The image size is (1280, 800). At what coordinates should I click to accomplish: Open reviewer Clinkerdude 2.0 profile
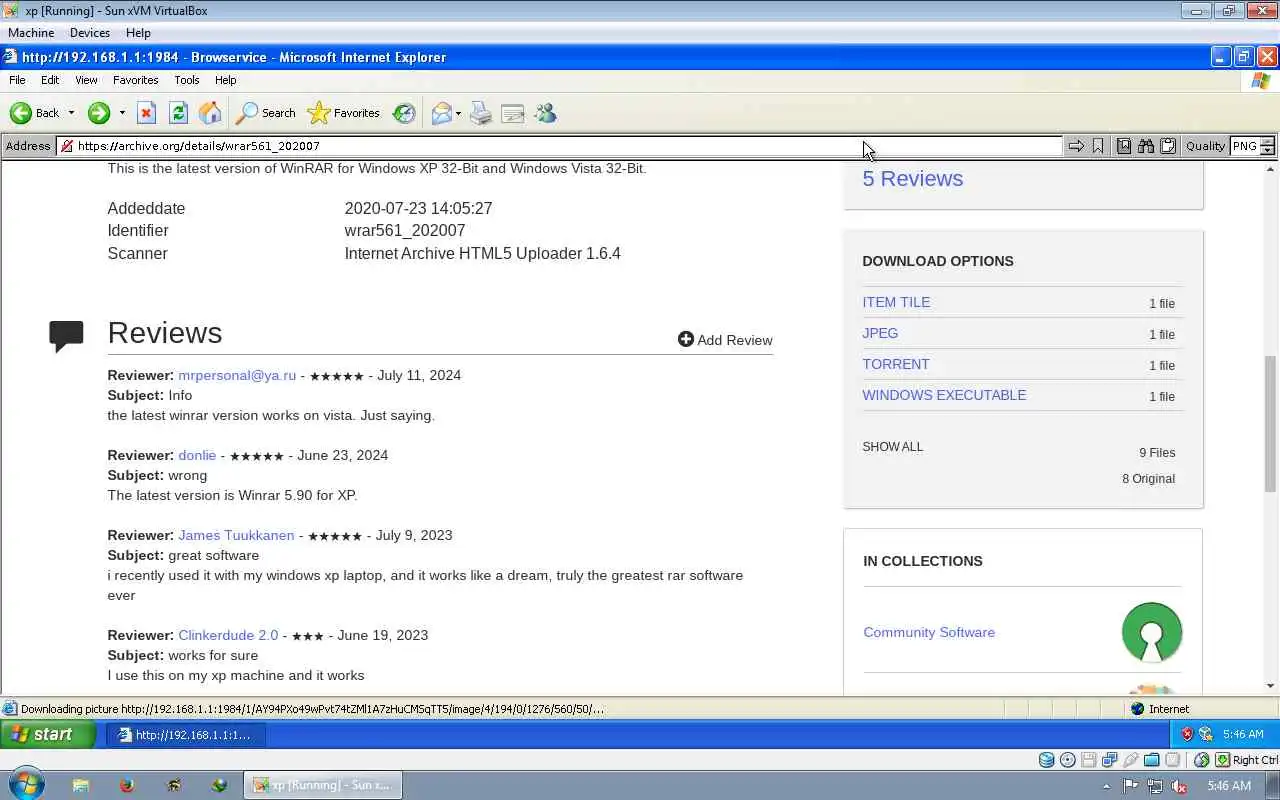228,635
